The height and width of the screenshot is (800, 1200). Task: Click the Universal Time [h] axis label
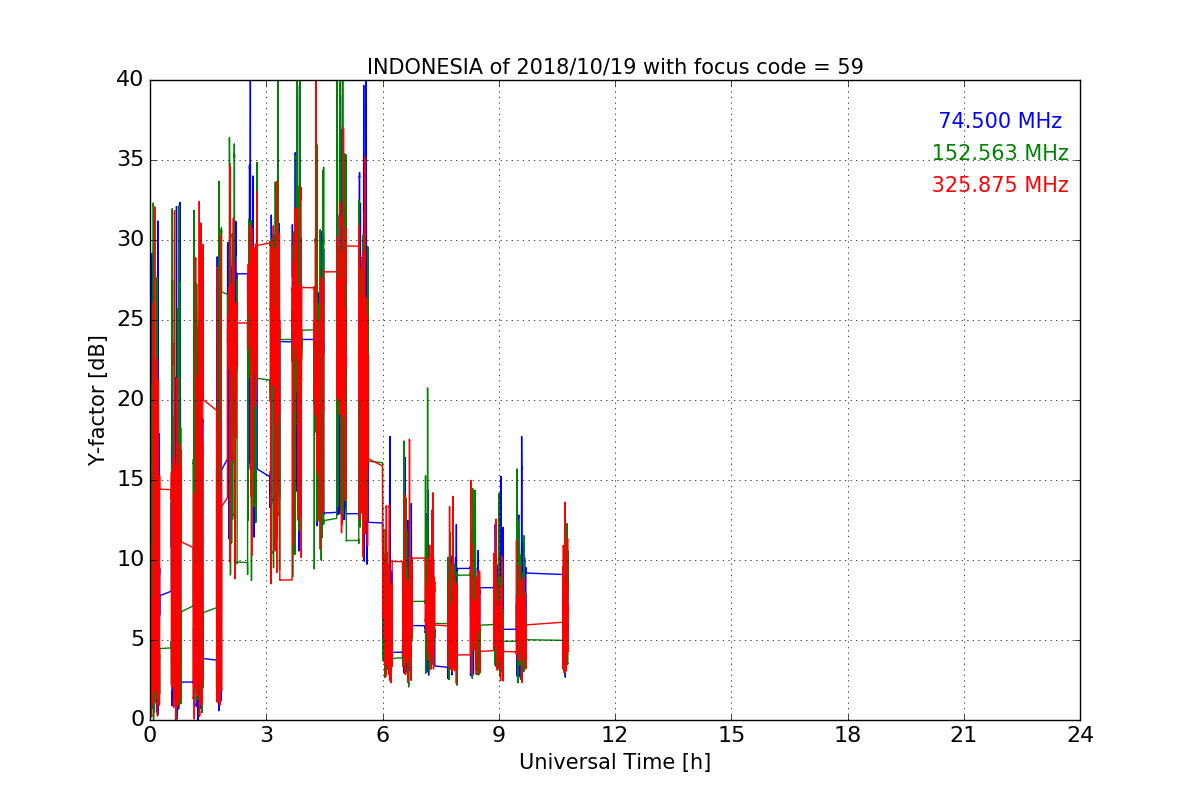(x=615, y=762)
